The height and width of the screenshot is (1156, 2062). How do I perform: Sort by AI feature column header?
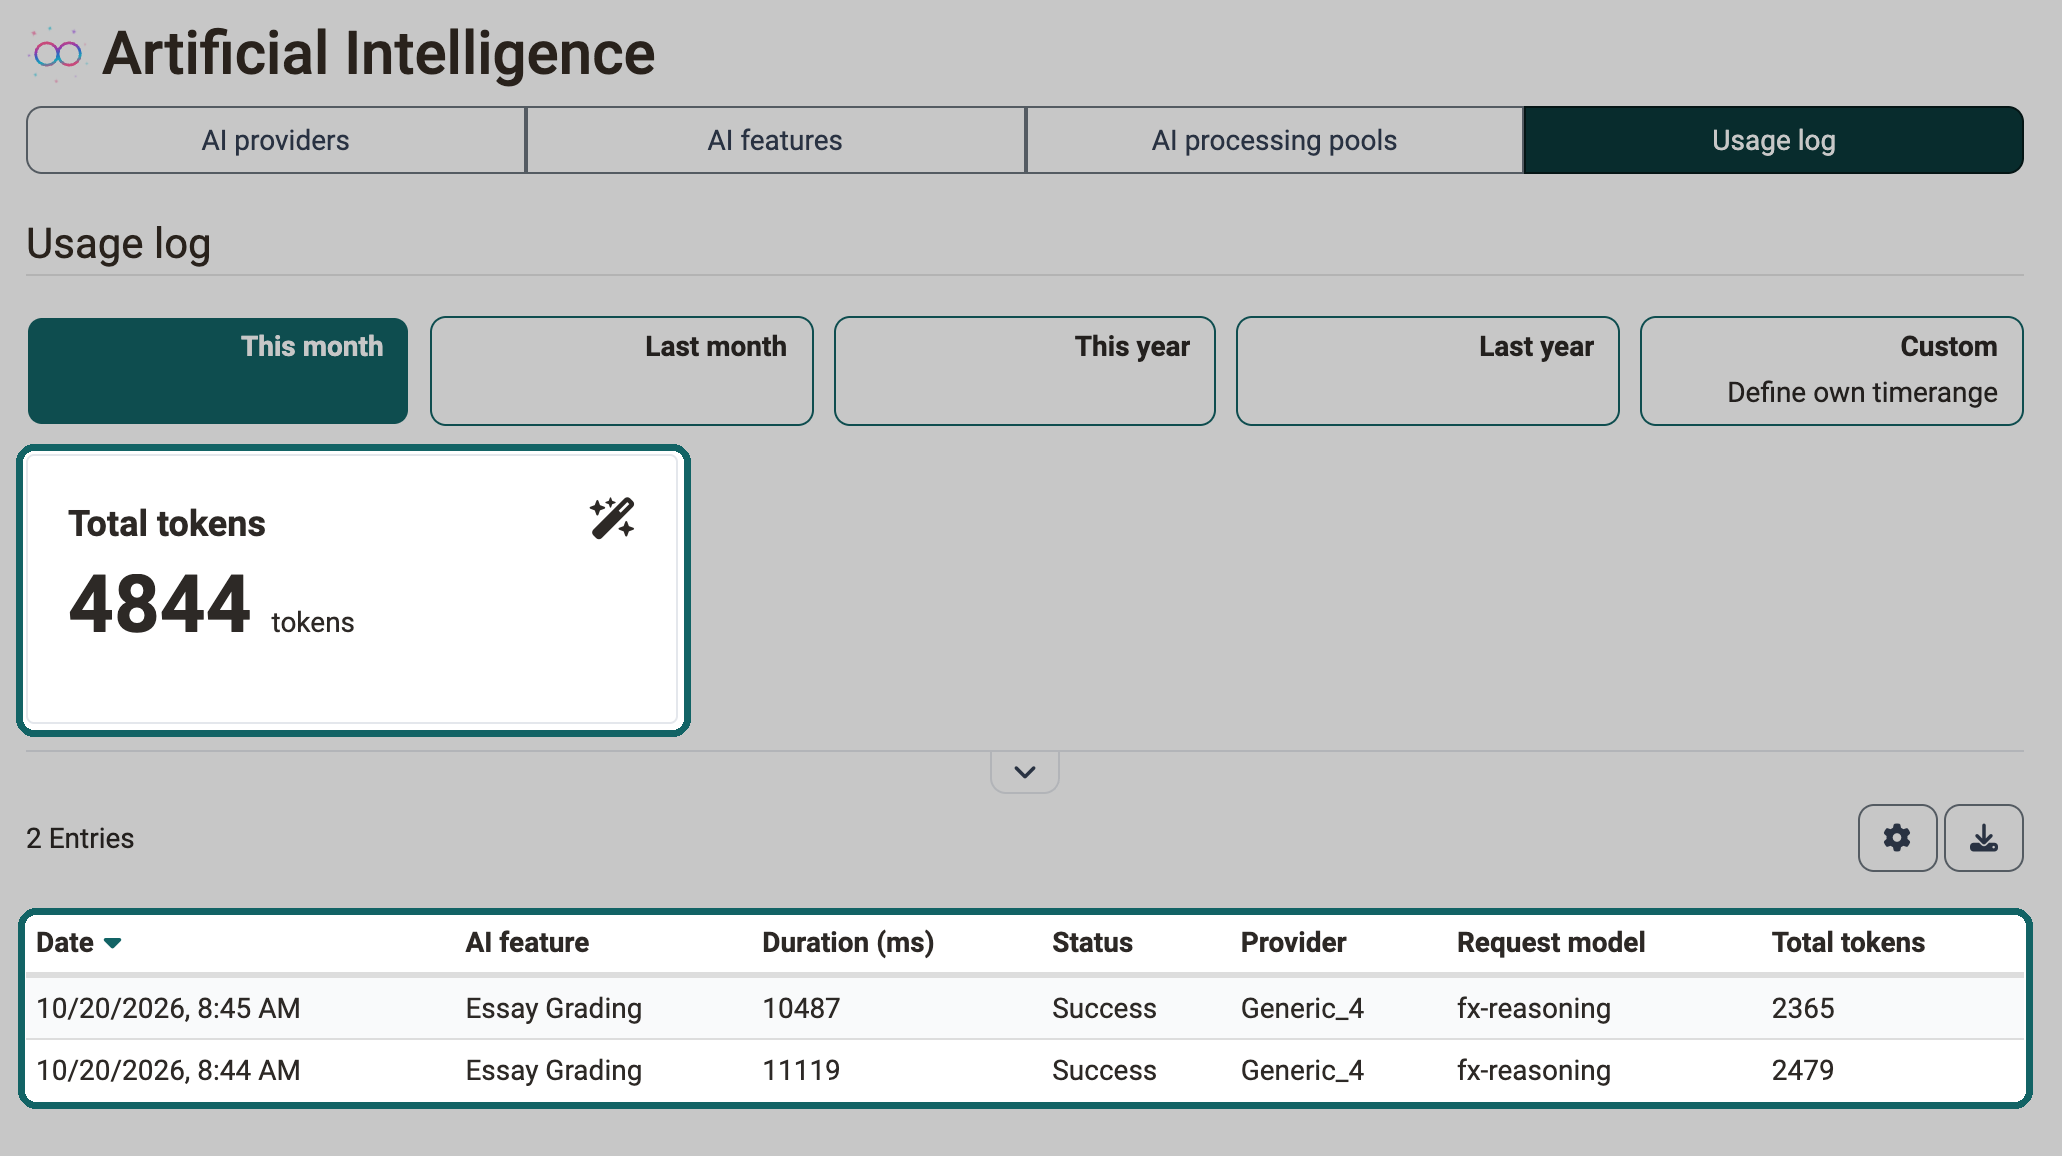(x=527, y=943)
